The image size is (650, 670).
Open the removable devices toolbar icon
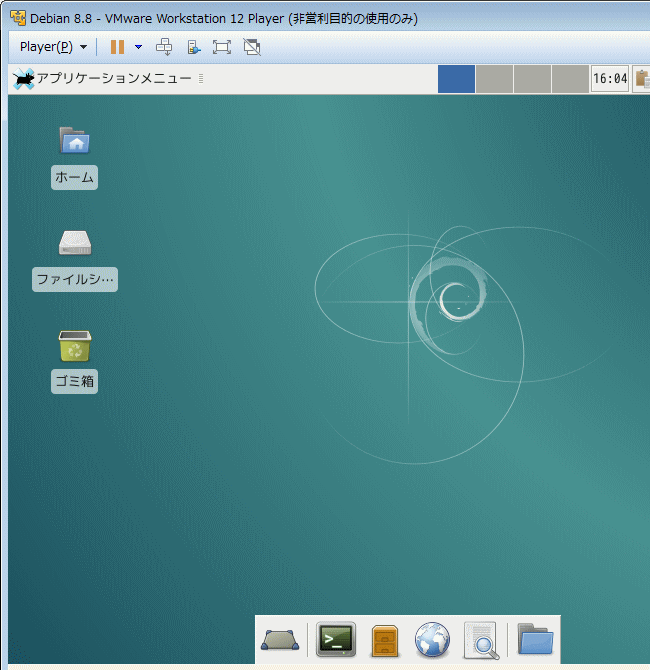pos(194,47)
